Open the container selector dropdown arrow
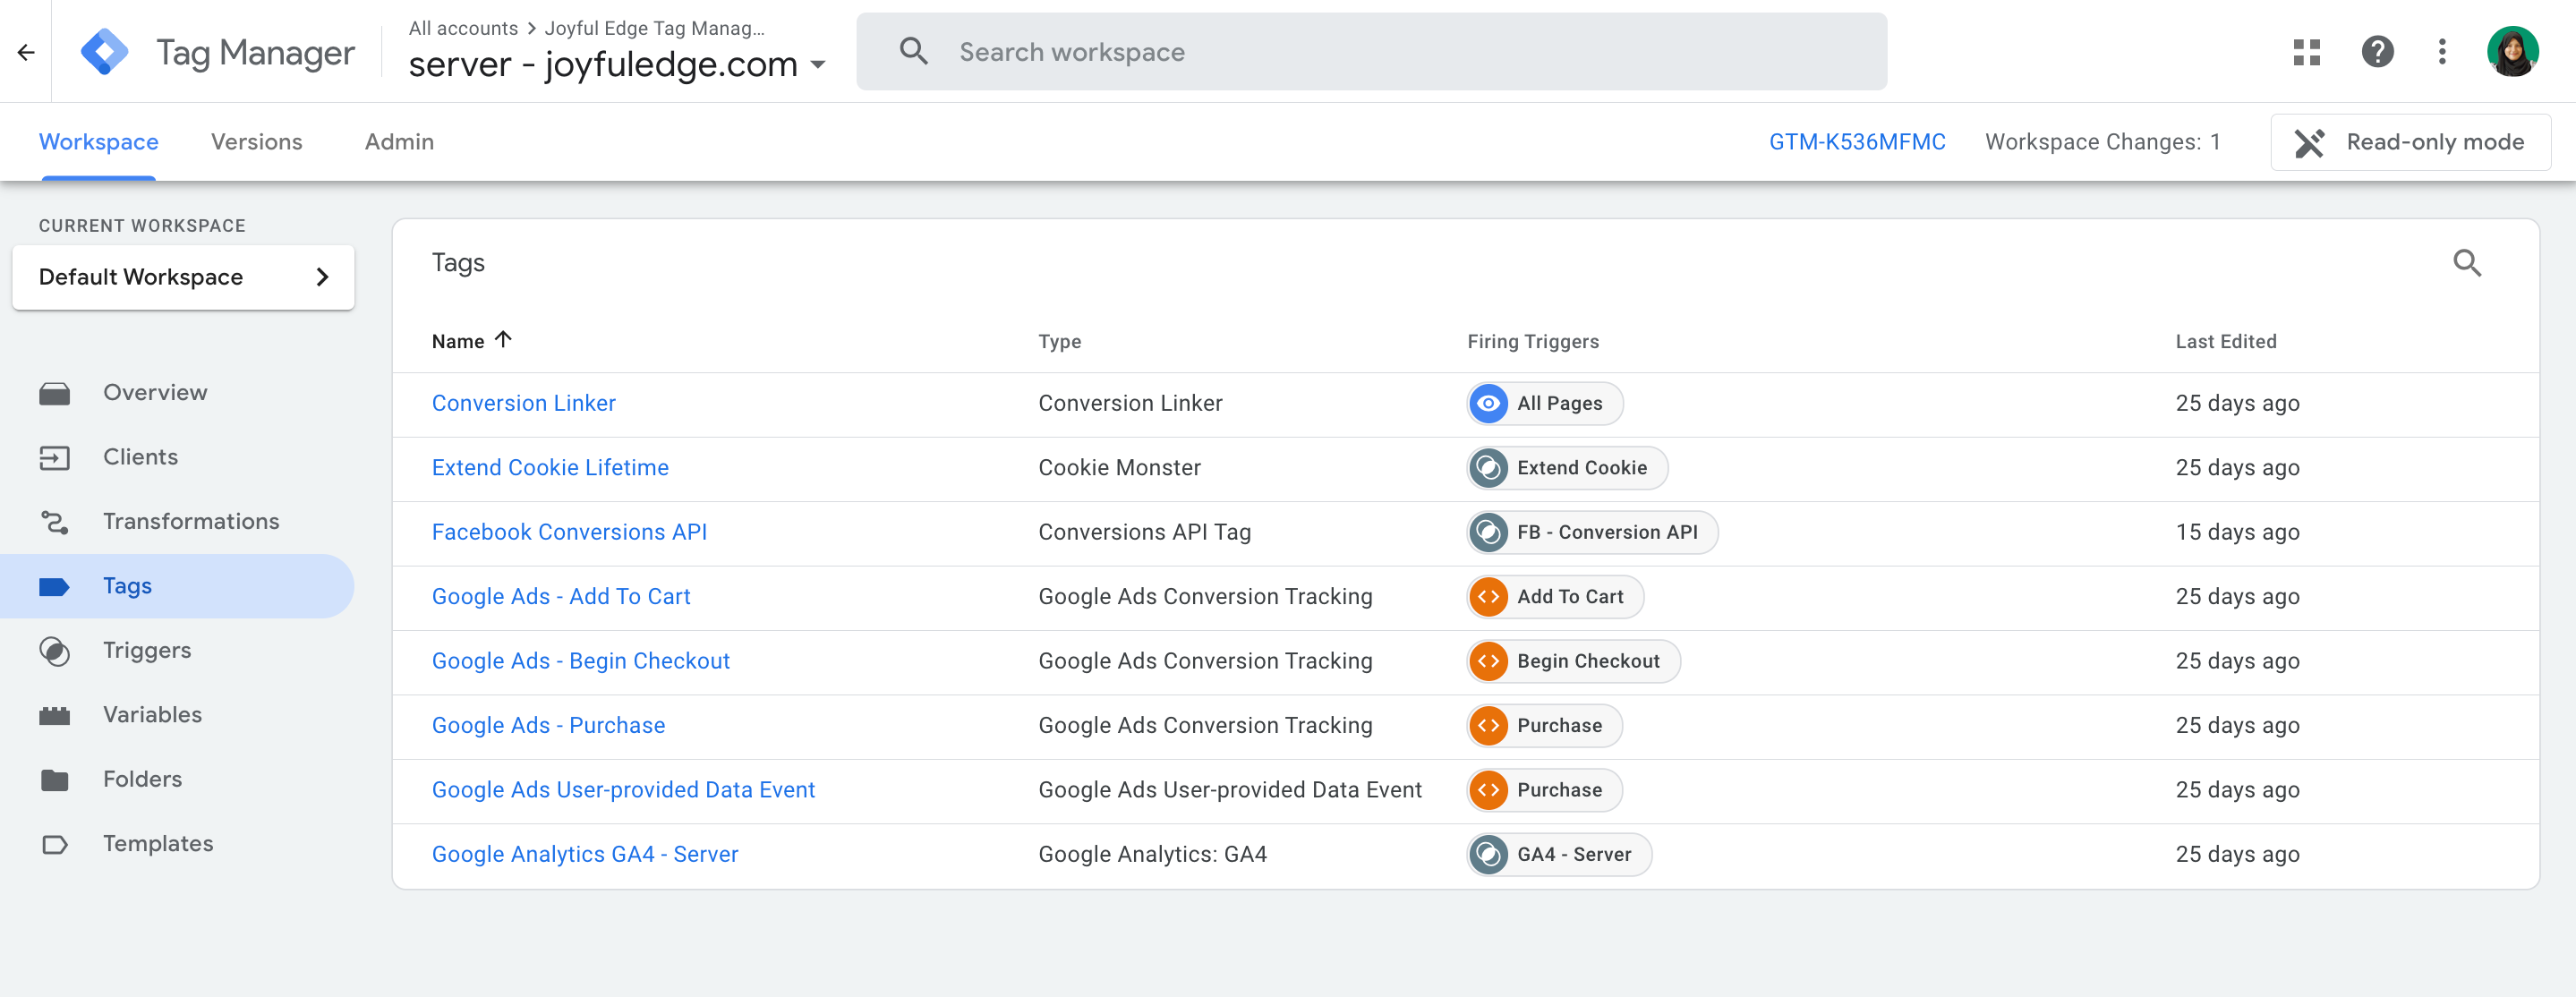Viewport: 2576px width, 997px height. (817, 65)
